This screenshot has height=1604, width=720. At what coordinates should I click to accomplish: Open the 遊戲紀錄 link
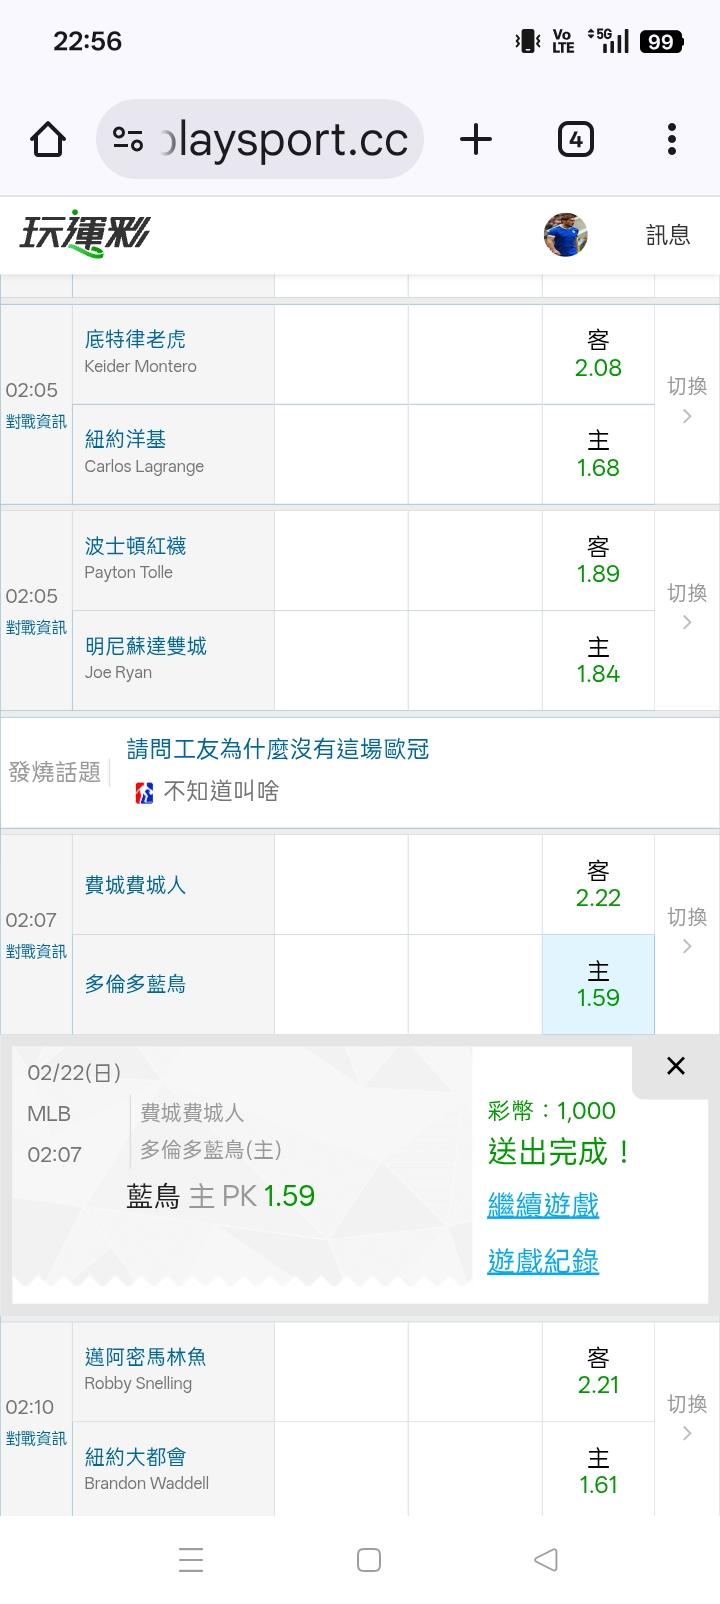click(543, 1261)
